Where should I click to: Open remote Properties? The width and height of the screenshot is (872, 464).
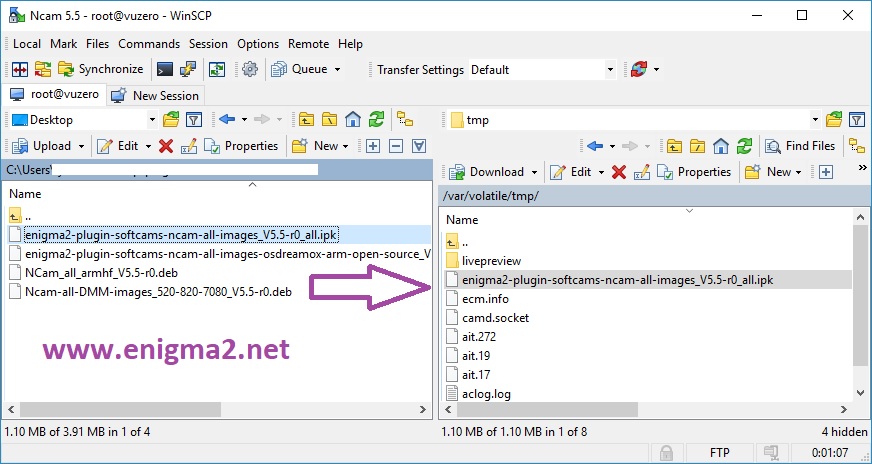(694, 172)
